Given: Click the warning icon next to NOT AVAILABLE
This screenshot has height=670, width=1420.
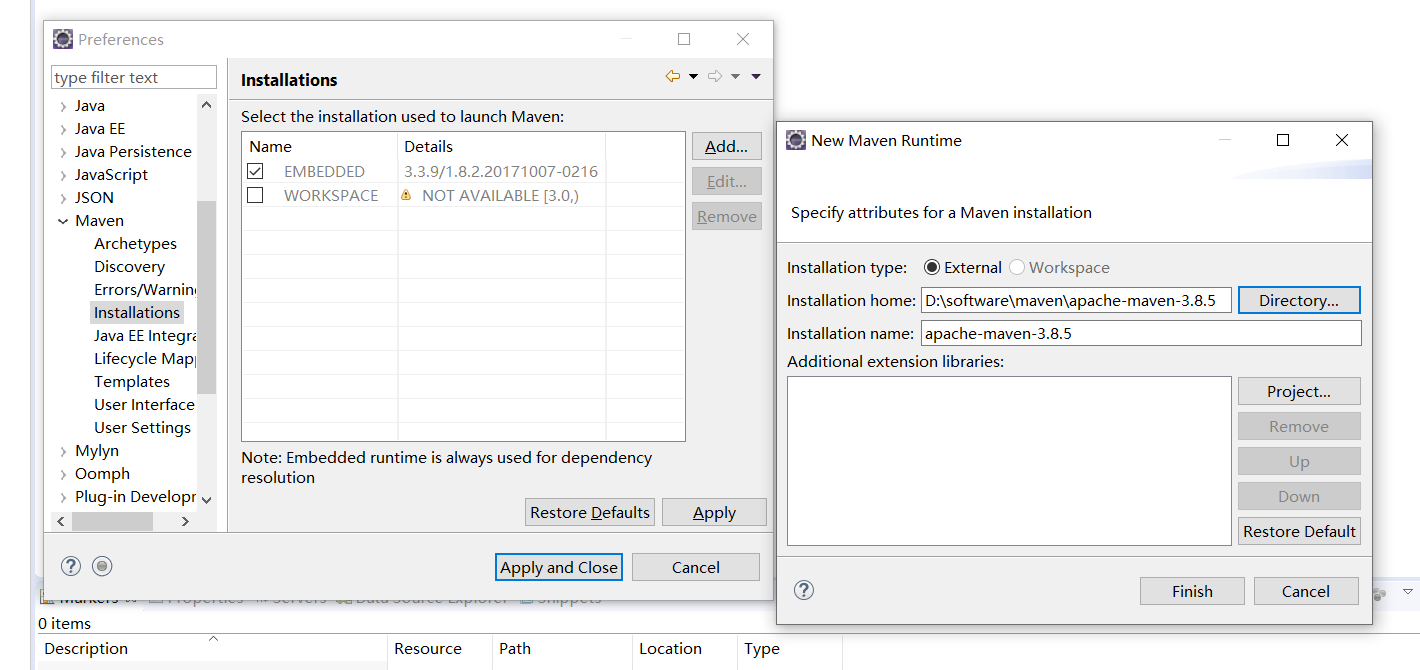Looking at the screenshot, I should (409, 196).
